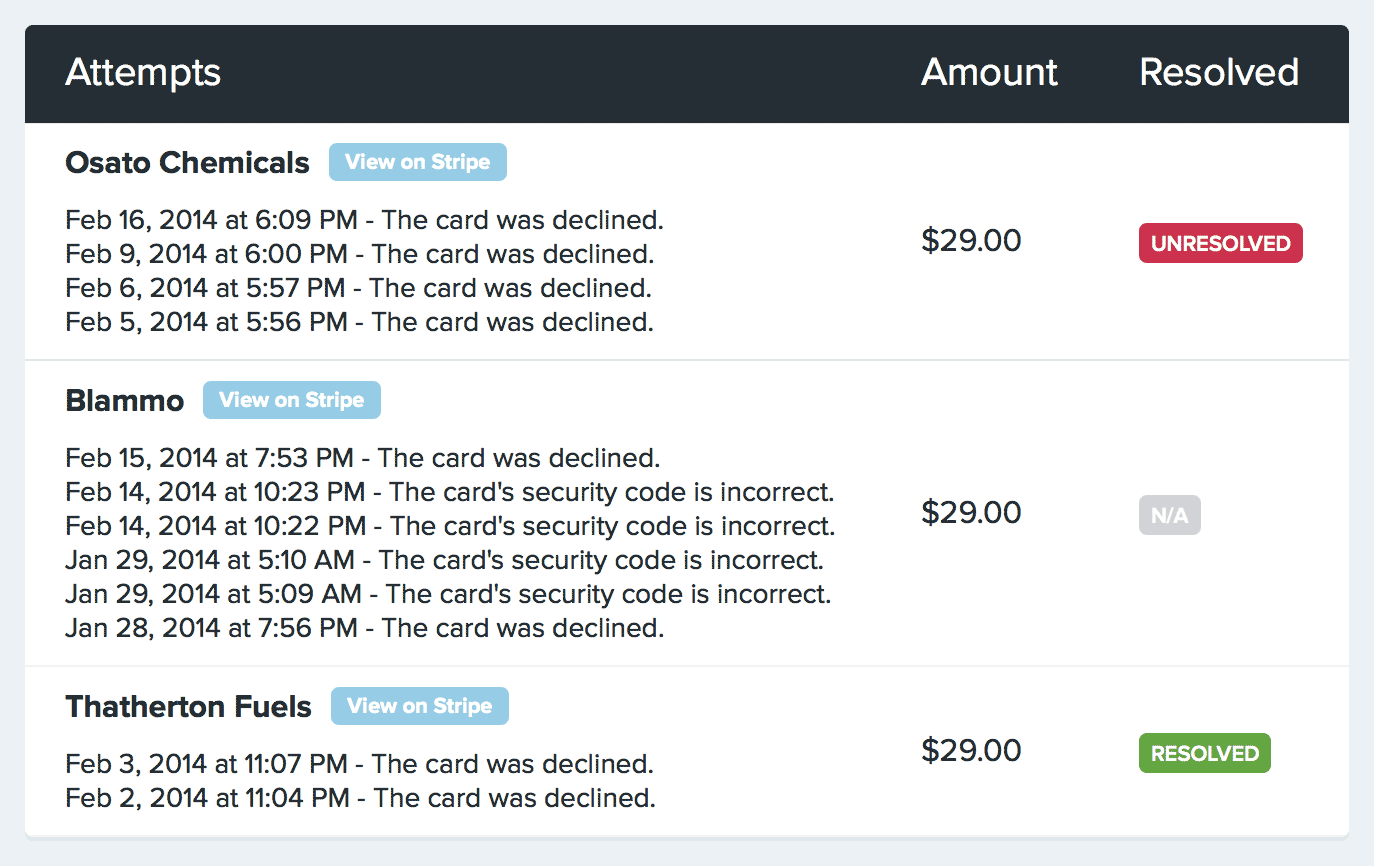The image size is (1374, 866).
Task: Click the Amount column header
Action: [989, 73]
